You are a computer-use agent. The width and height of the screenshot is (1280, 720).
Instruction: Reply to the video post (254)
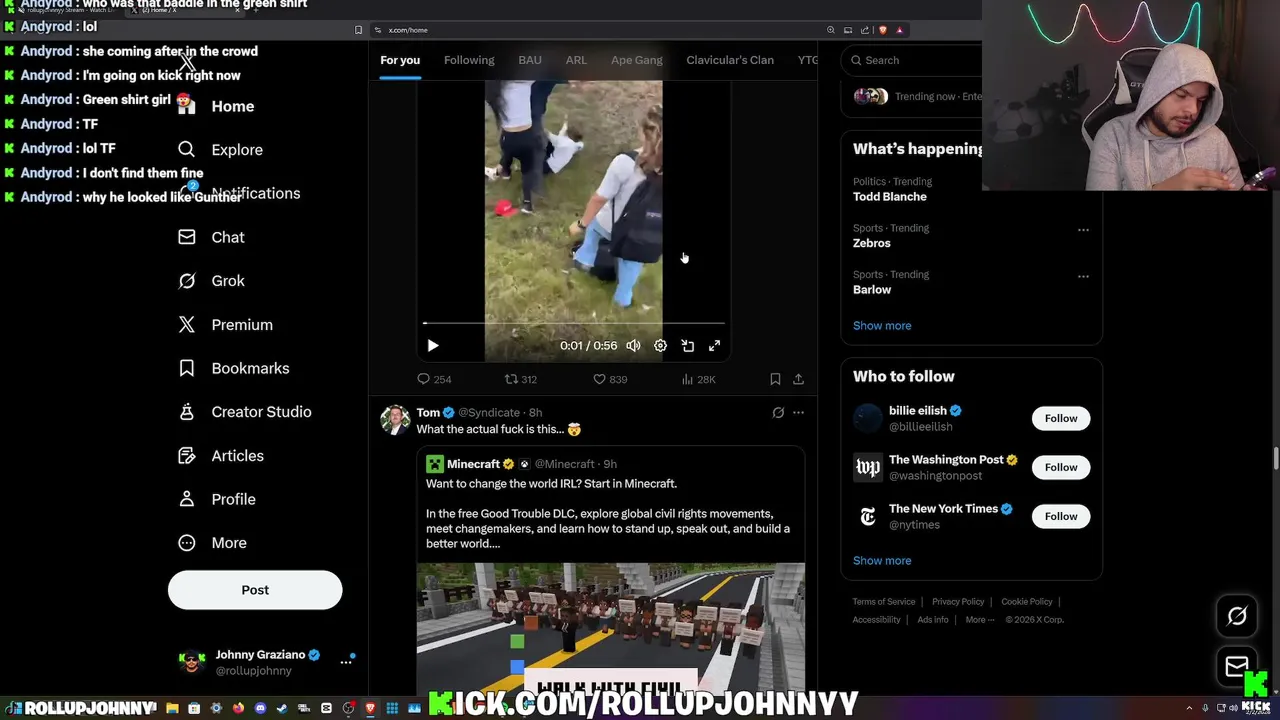coord(434,380)
